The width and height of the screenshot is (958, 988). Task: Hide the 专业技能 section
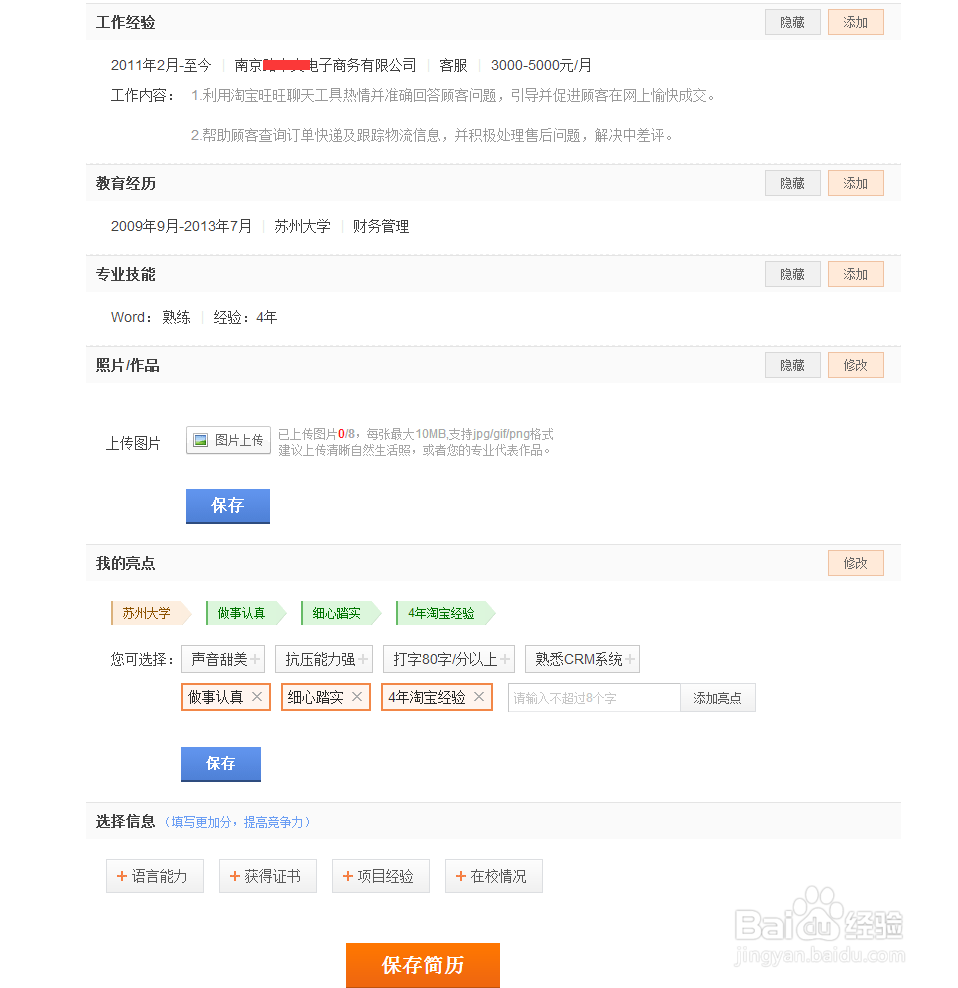click(792, 273)
